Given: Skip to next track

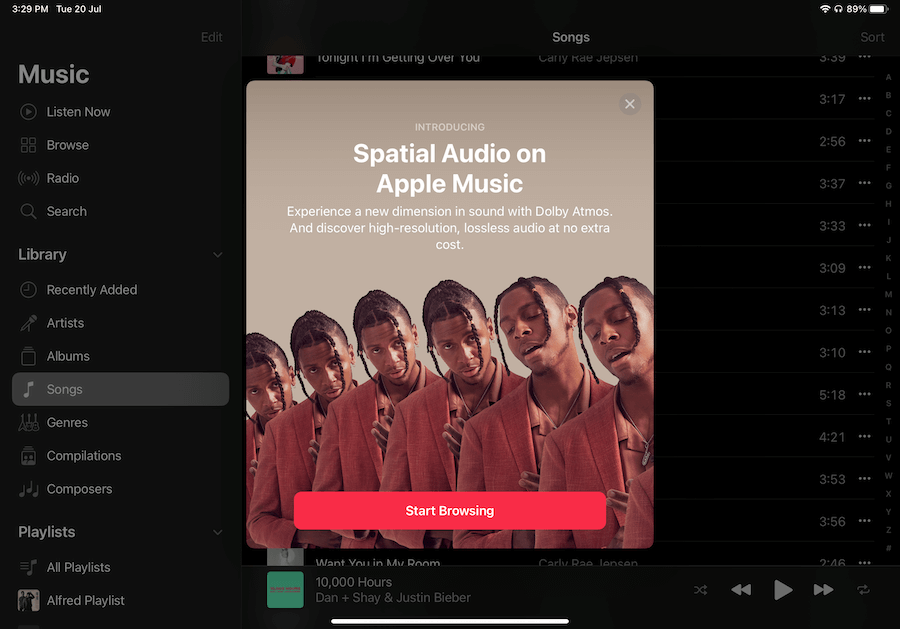Looking at the screenshot, I should tap(823, 590).
